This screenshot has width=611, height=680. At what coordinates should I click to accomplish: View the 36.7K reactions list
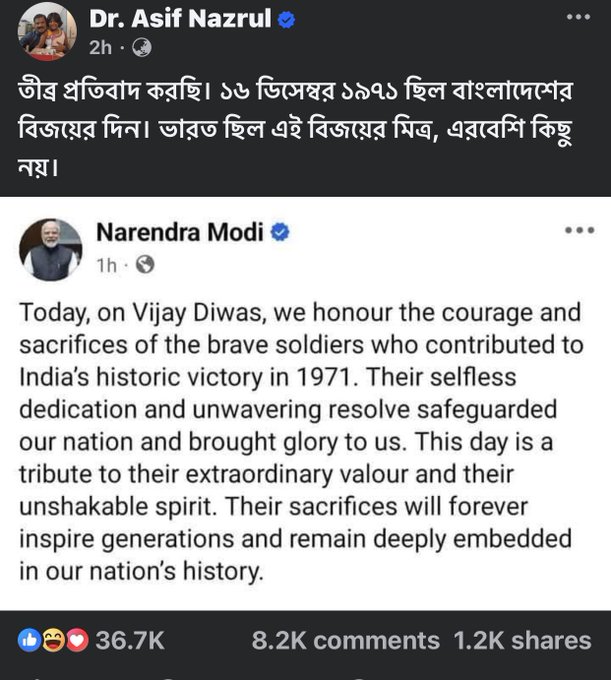tap(129, 641)
